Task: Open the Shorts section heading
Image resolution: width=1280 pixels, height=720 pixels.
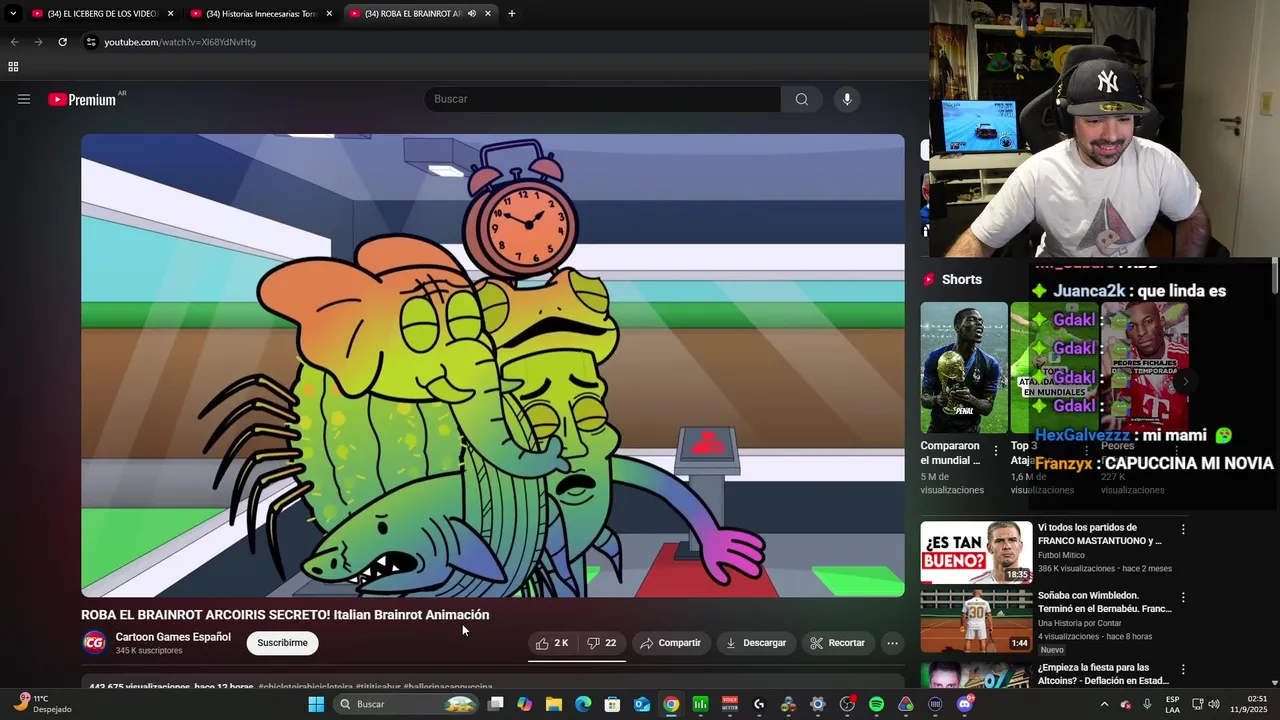Action: (x=962, y=280)
